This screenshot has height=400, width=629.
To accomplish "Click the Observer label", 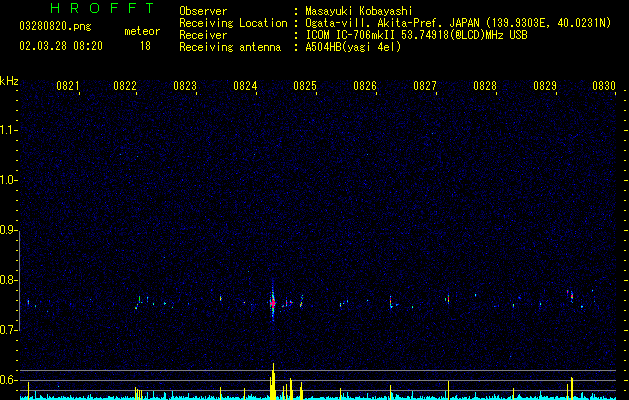I will tap(203, 11).
